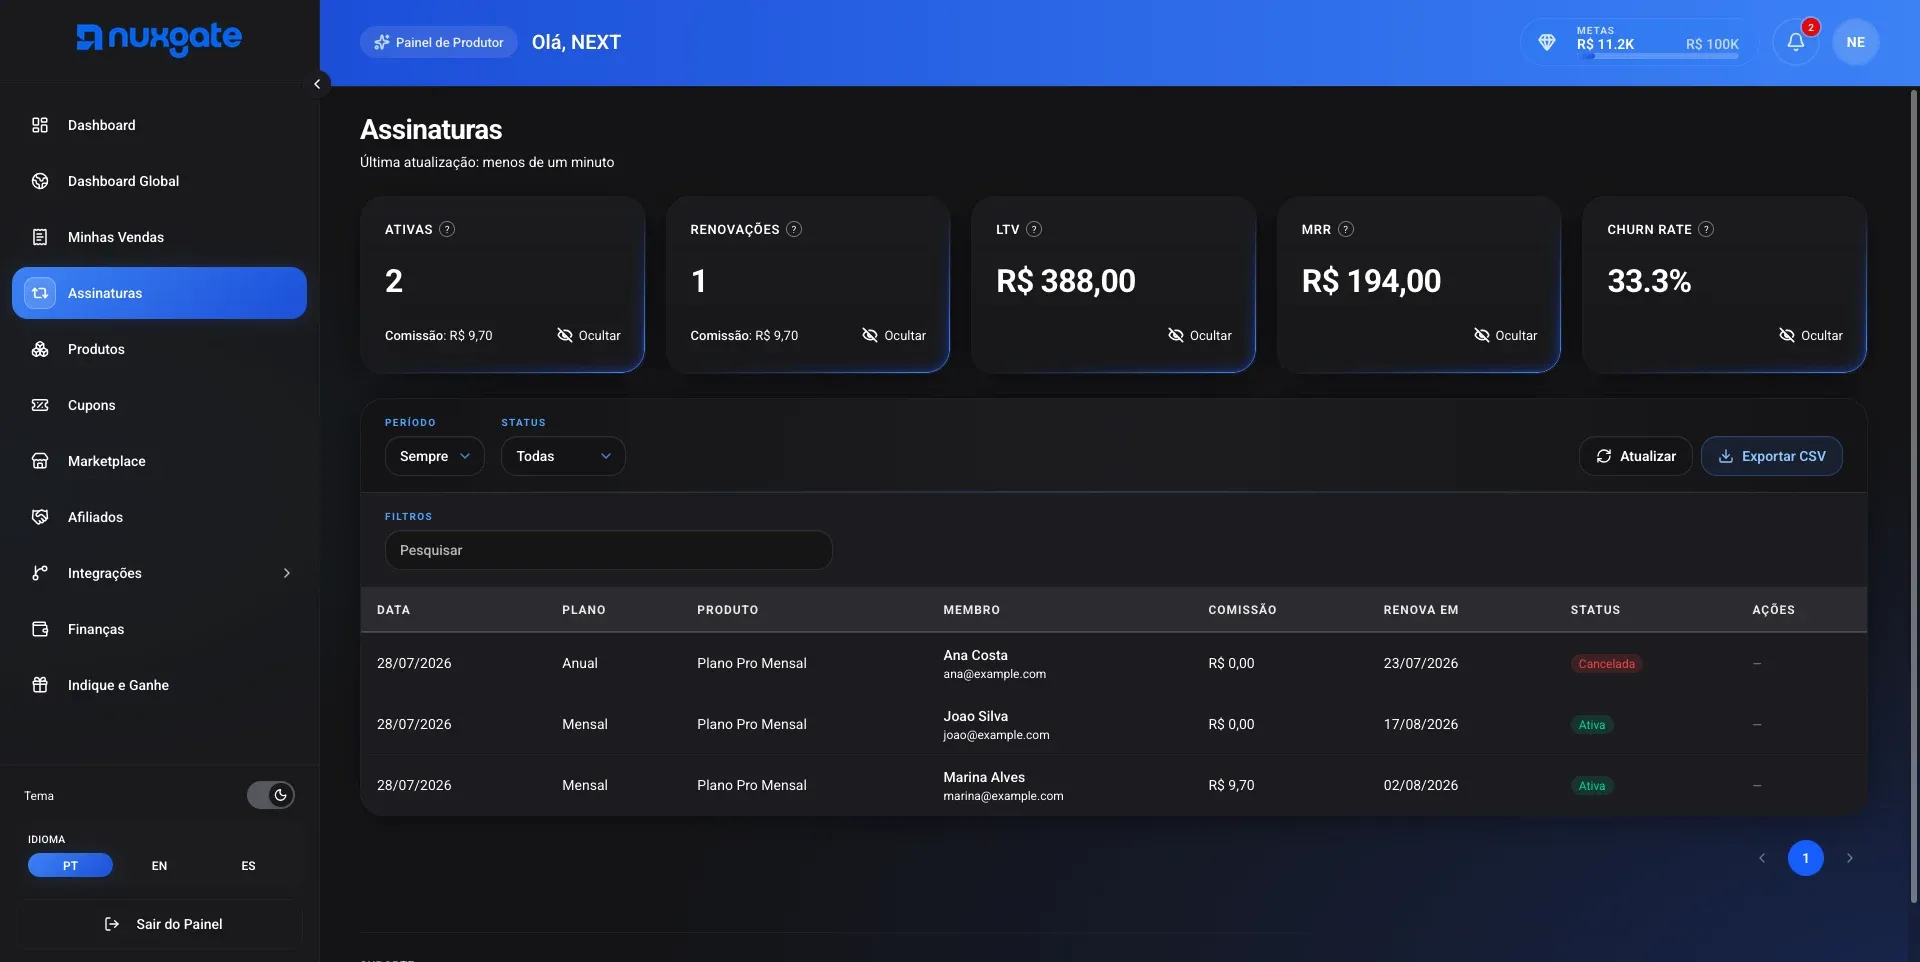Click the help icon next to MRR
1920x962 pixels.
pyautogui.click(x=1346, y=229)
